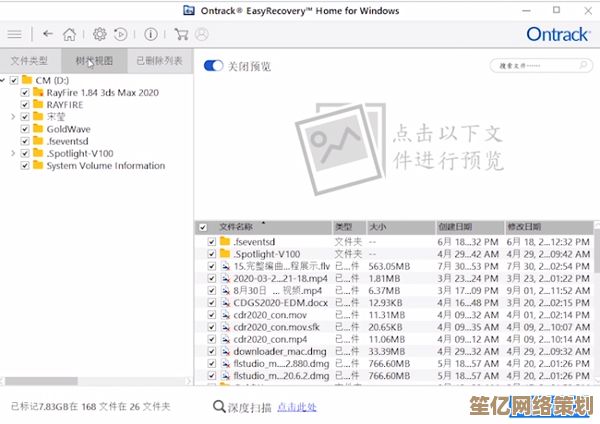
Task: Open settings with the gear icon
Action: (99, 33)
